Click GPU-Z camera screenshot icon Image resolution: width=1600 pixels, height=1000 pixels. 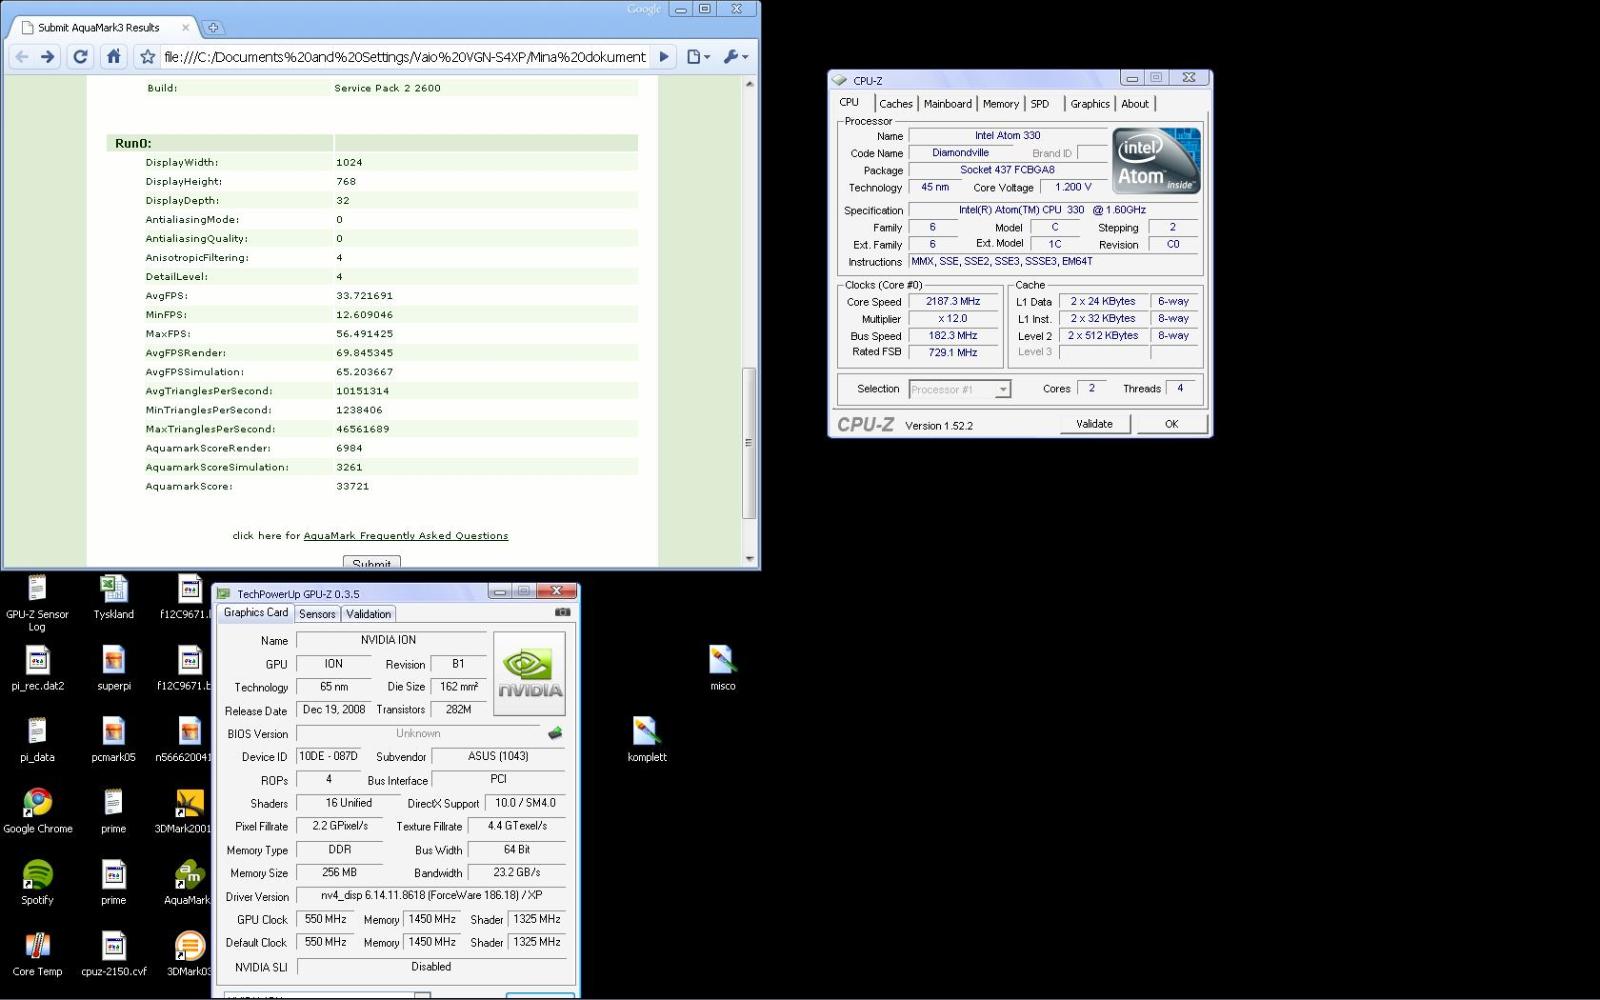click(x=563, y=613)
